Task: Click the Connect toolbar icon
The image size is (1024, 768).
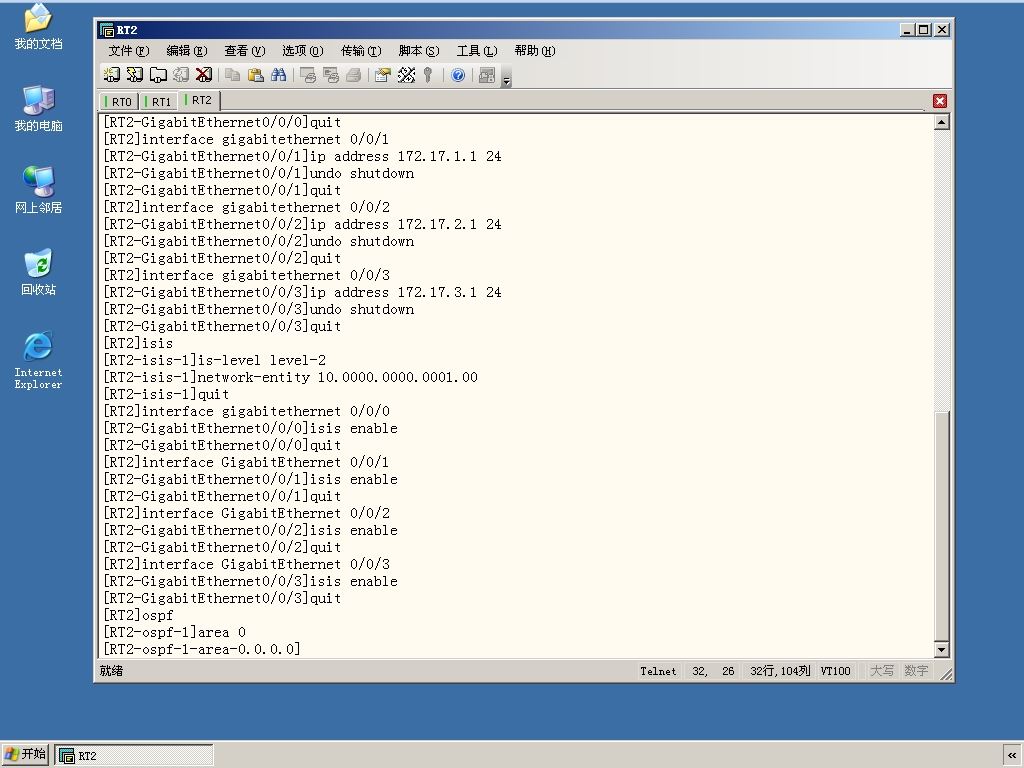Action: [112, 75]
